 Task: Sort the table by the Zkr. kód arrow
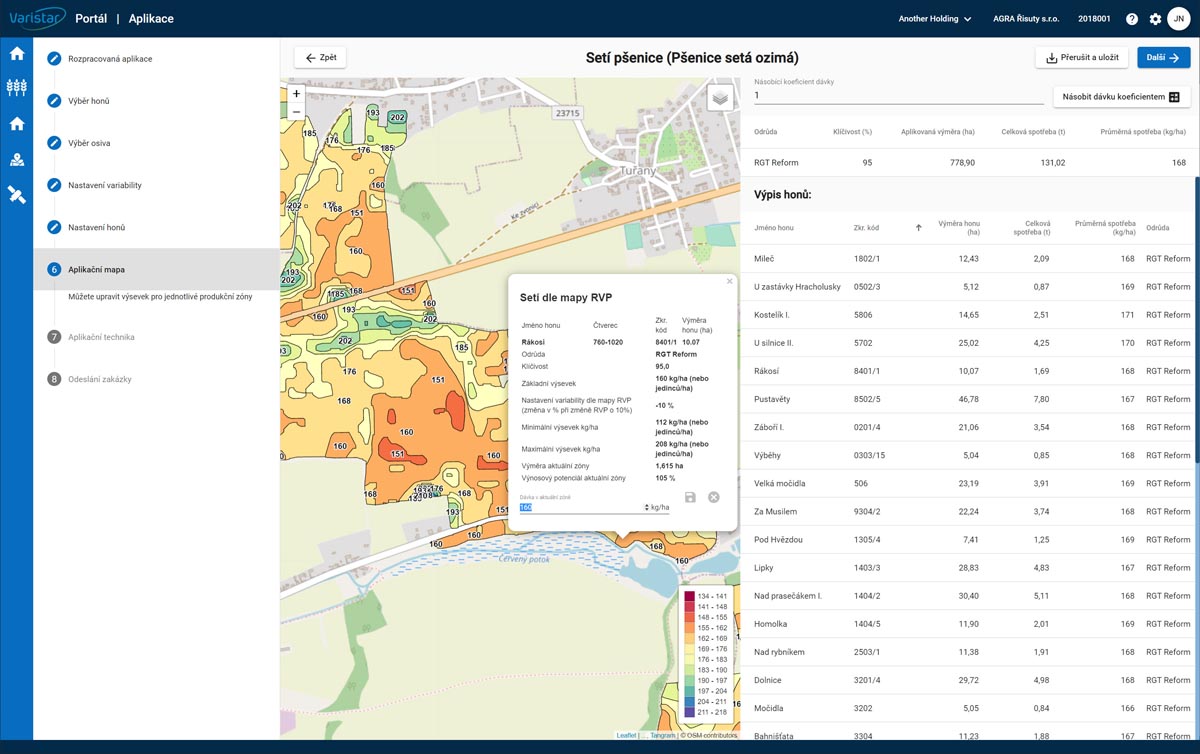pos(918,228)
